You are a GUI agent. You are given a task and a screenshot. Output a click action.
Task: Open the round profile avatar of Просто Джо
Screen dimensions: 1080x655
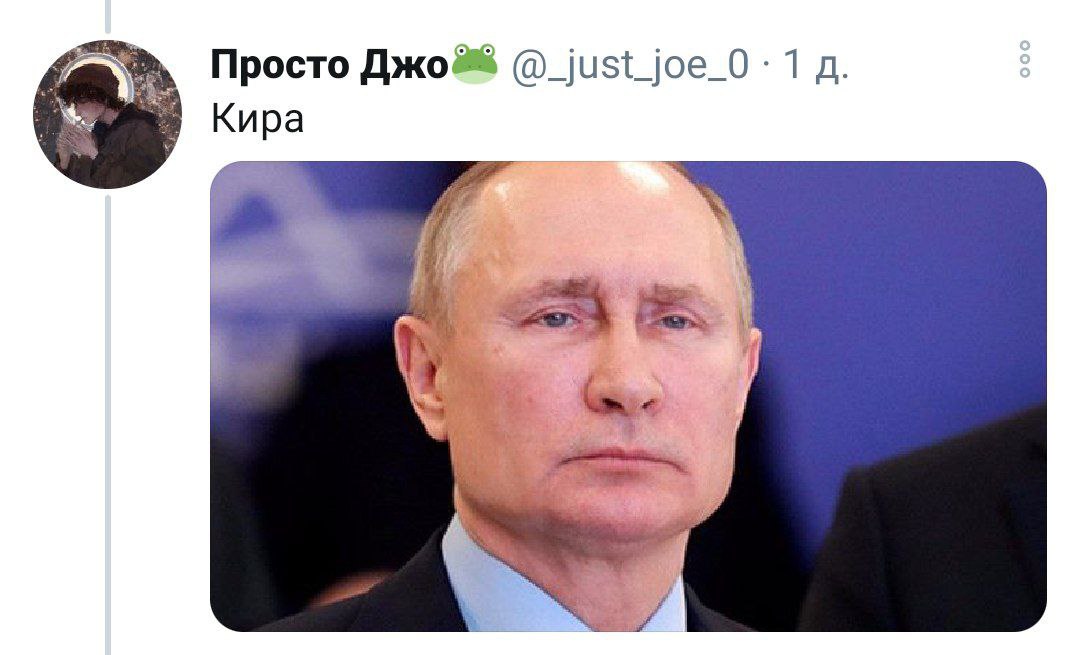107,114
